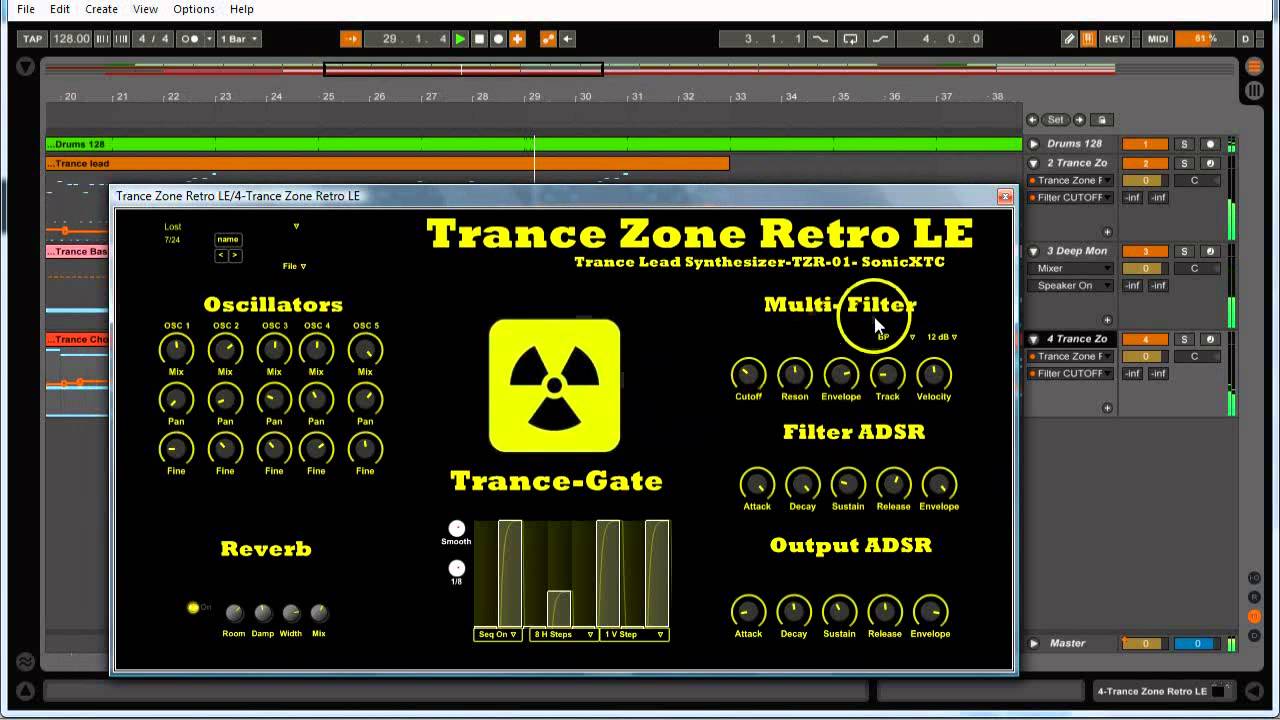Screen dimensions: 1280x720
Task: Open the View menu
Action: [146, 9]
